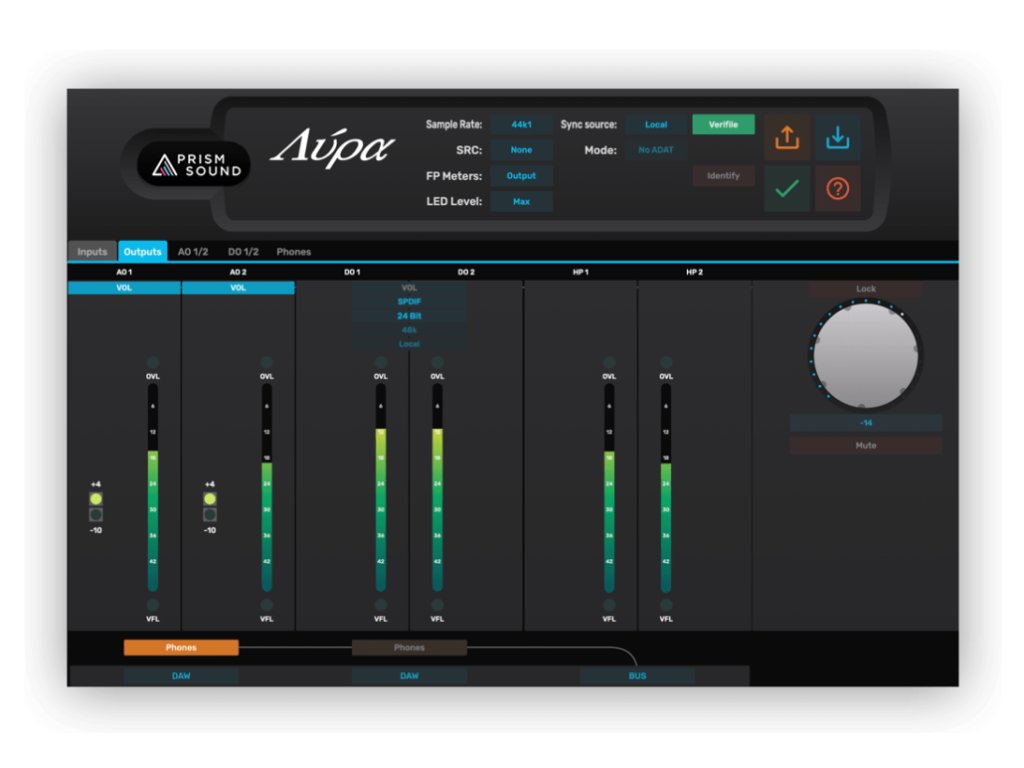Screen dimensions: 1024x768
Task: Open the Sample Rate 44k1 dropdown
Action: coord(521,125)
